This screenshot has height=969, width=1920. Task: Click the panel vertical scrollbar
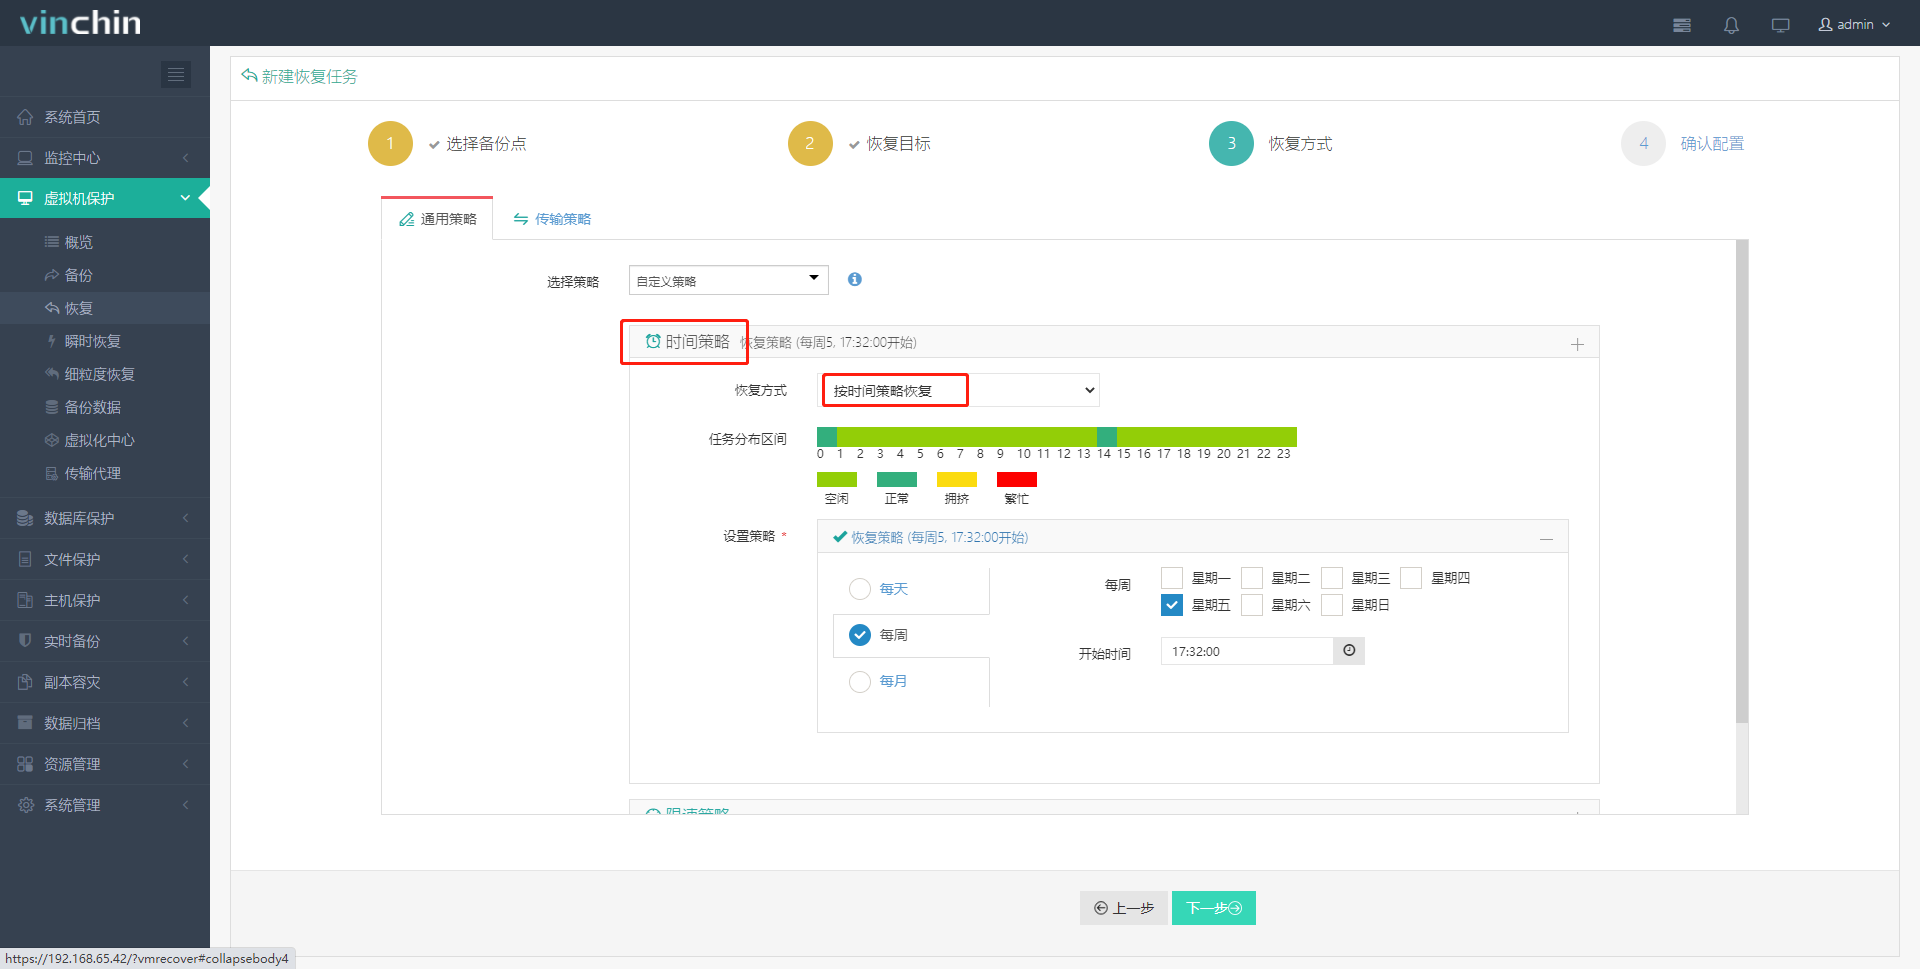(1742, 480)
